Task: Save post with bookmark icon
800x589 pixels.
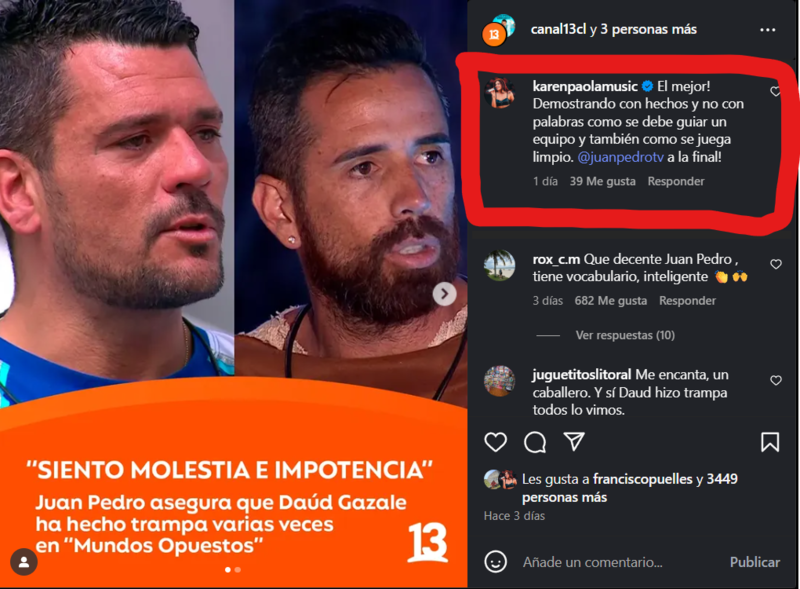Action: pyautogui.click(x=770, y=442)
